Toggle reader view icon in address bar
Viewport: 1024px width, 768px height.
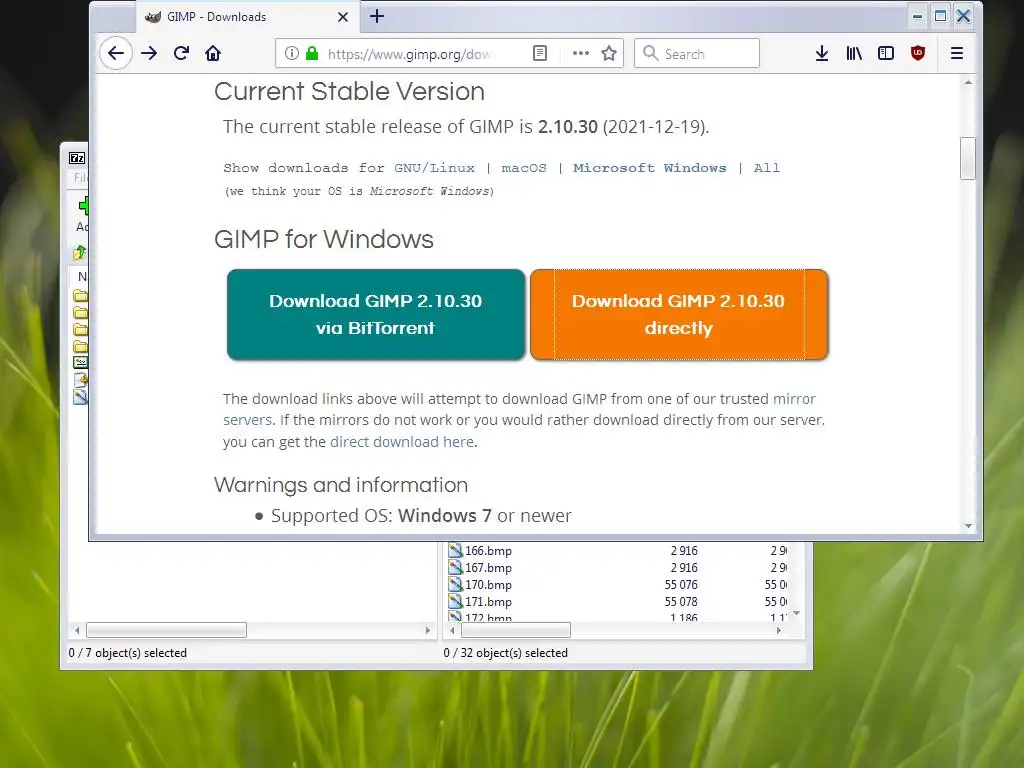(x=539, y=54)
